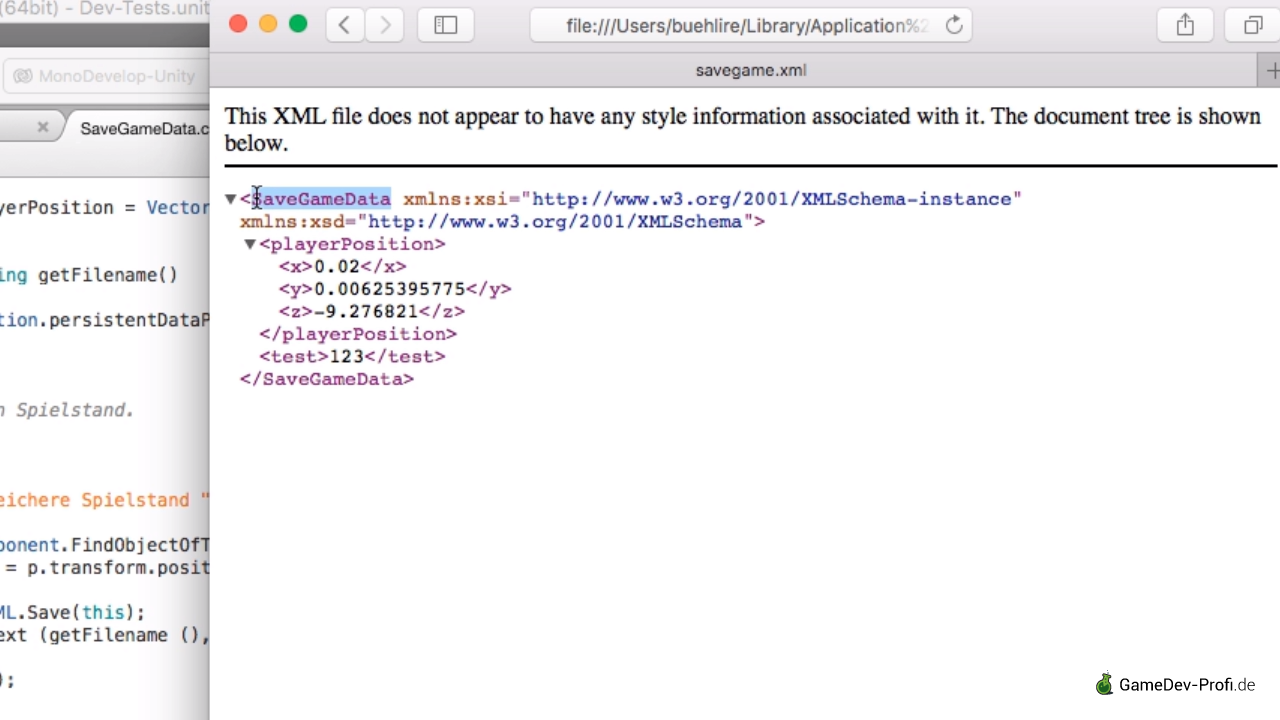The image size is (1280, 720).
Task: Open a new Safari tab
Action: [1271, 70]
